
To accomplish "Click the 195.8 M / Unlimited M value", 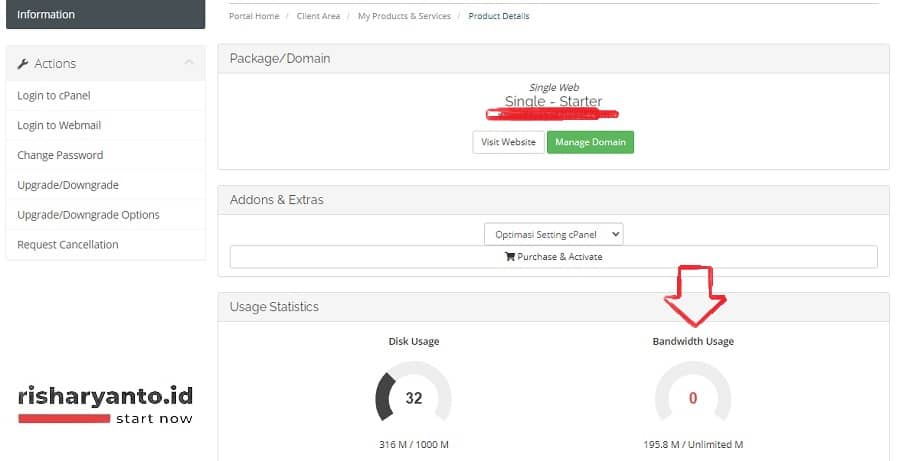I will [693, 444].
